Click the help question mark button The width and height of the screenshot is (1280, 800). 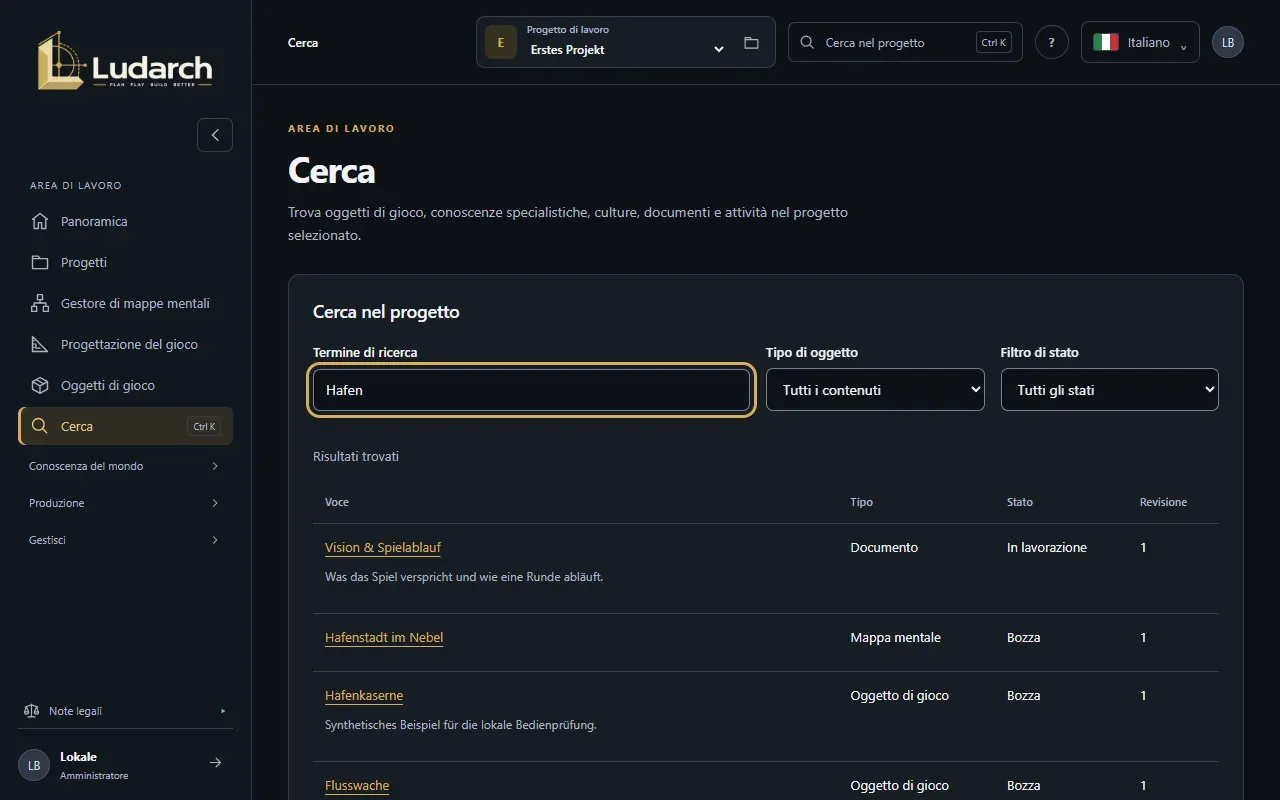1051,42
